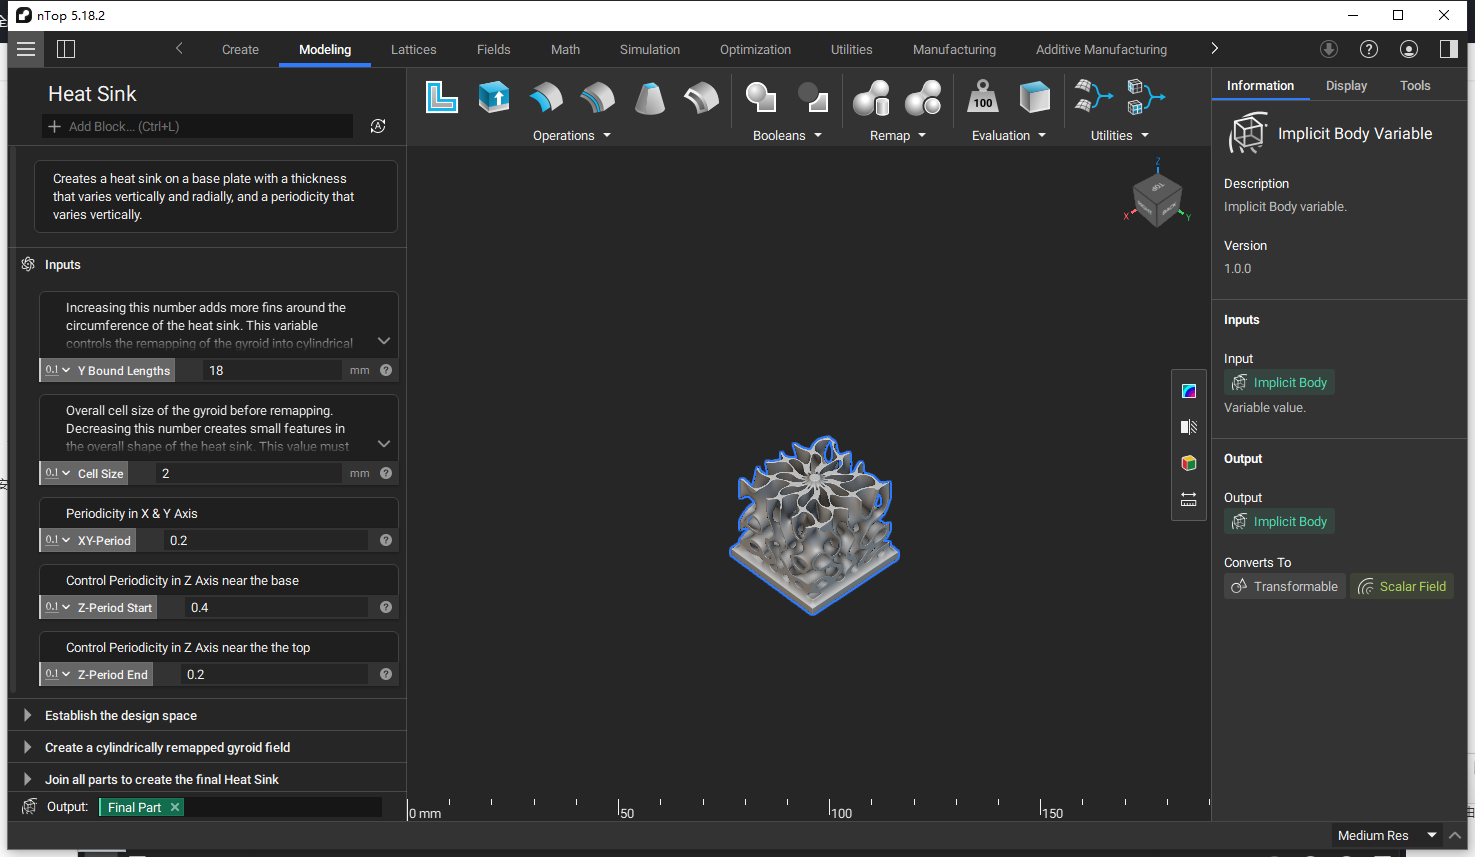Click the measurement ruler icon
1475x857 pixels.
click(x=1189, y=499)
